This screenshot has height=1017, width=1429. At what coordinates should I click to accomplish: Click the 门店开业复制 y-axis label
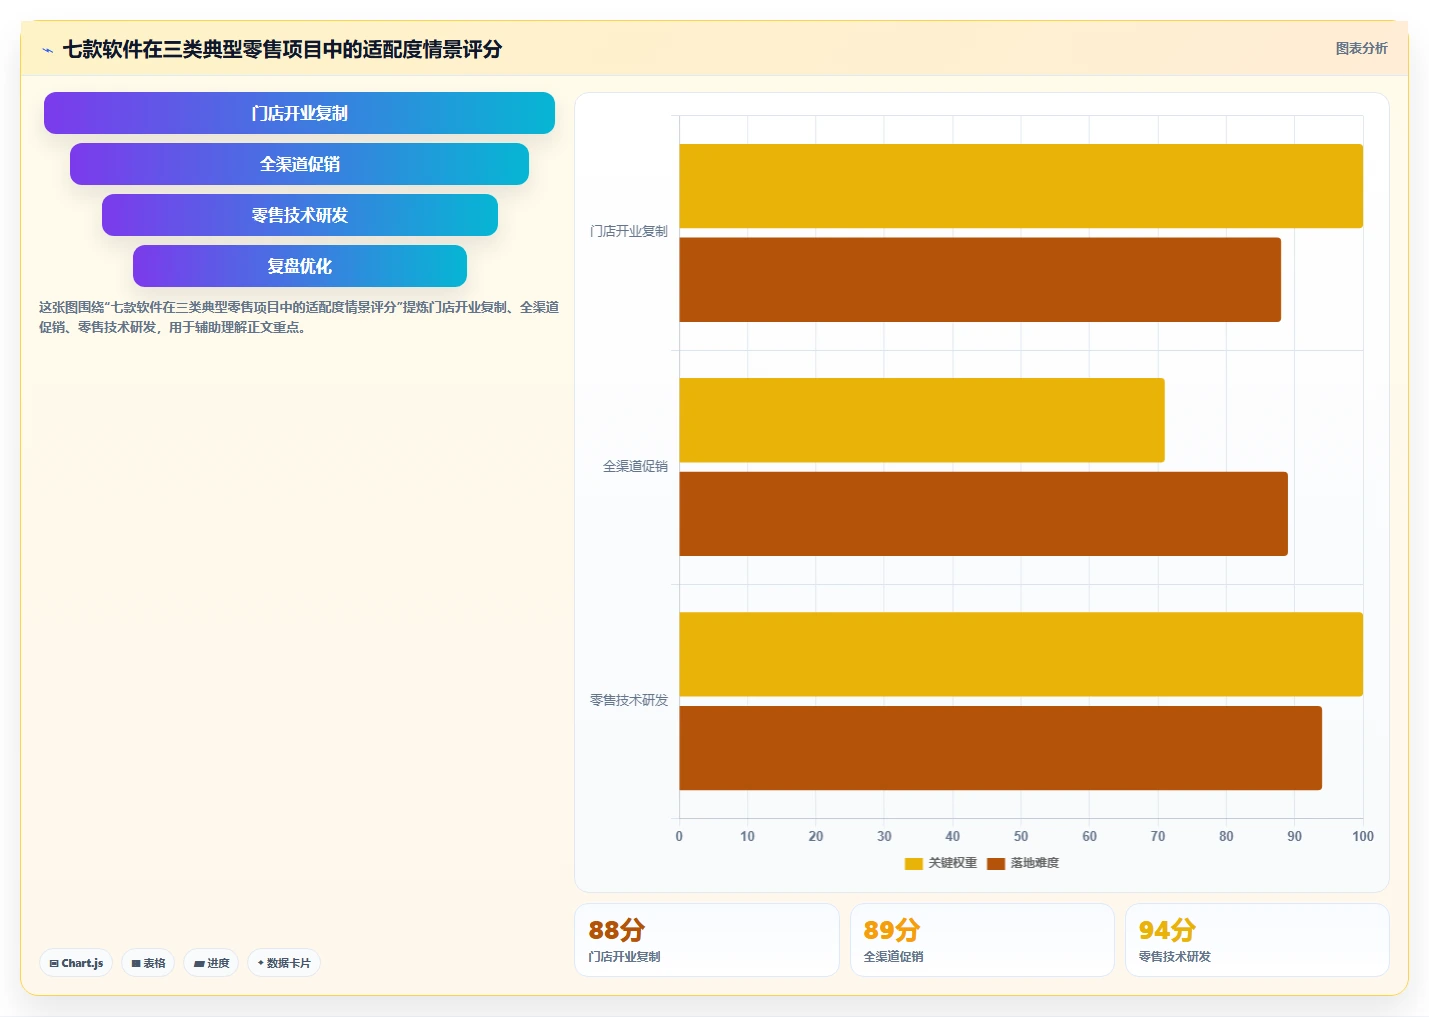[629, 231]
